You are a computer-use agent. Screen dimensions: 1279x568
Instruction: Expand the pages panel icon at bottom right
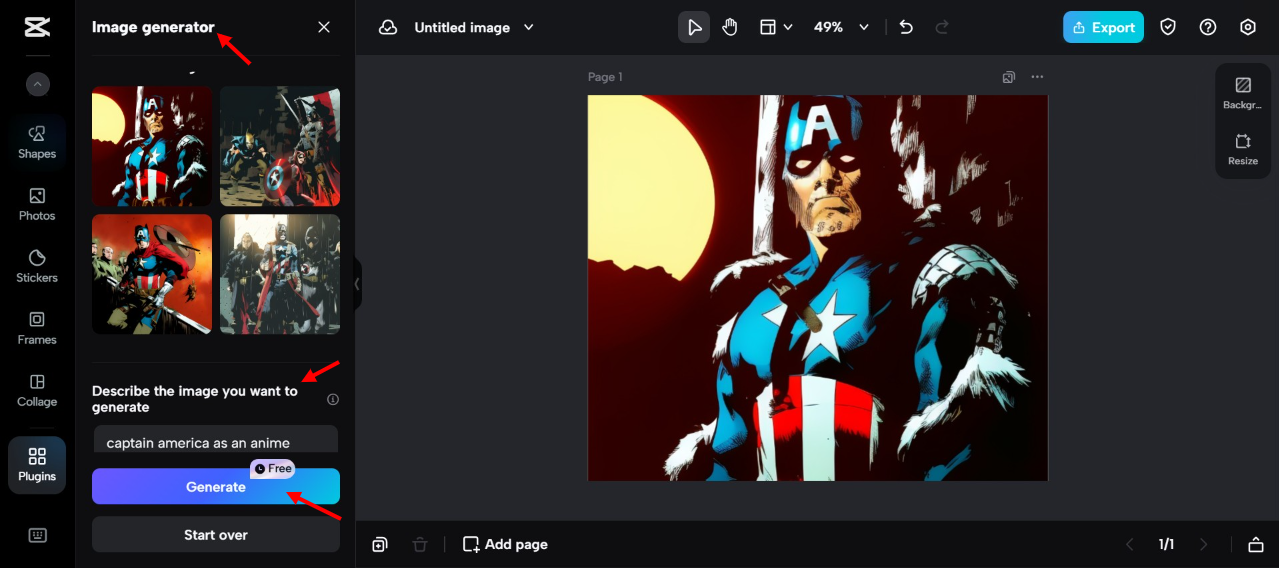tap(1256, 544)
